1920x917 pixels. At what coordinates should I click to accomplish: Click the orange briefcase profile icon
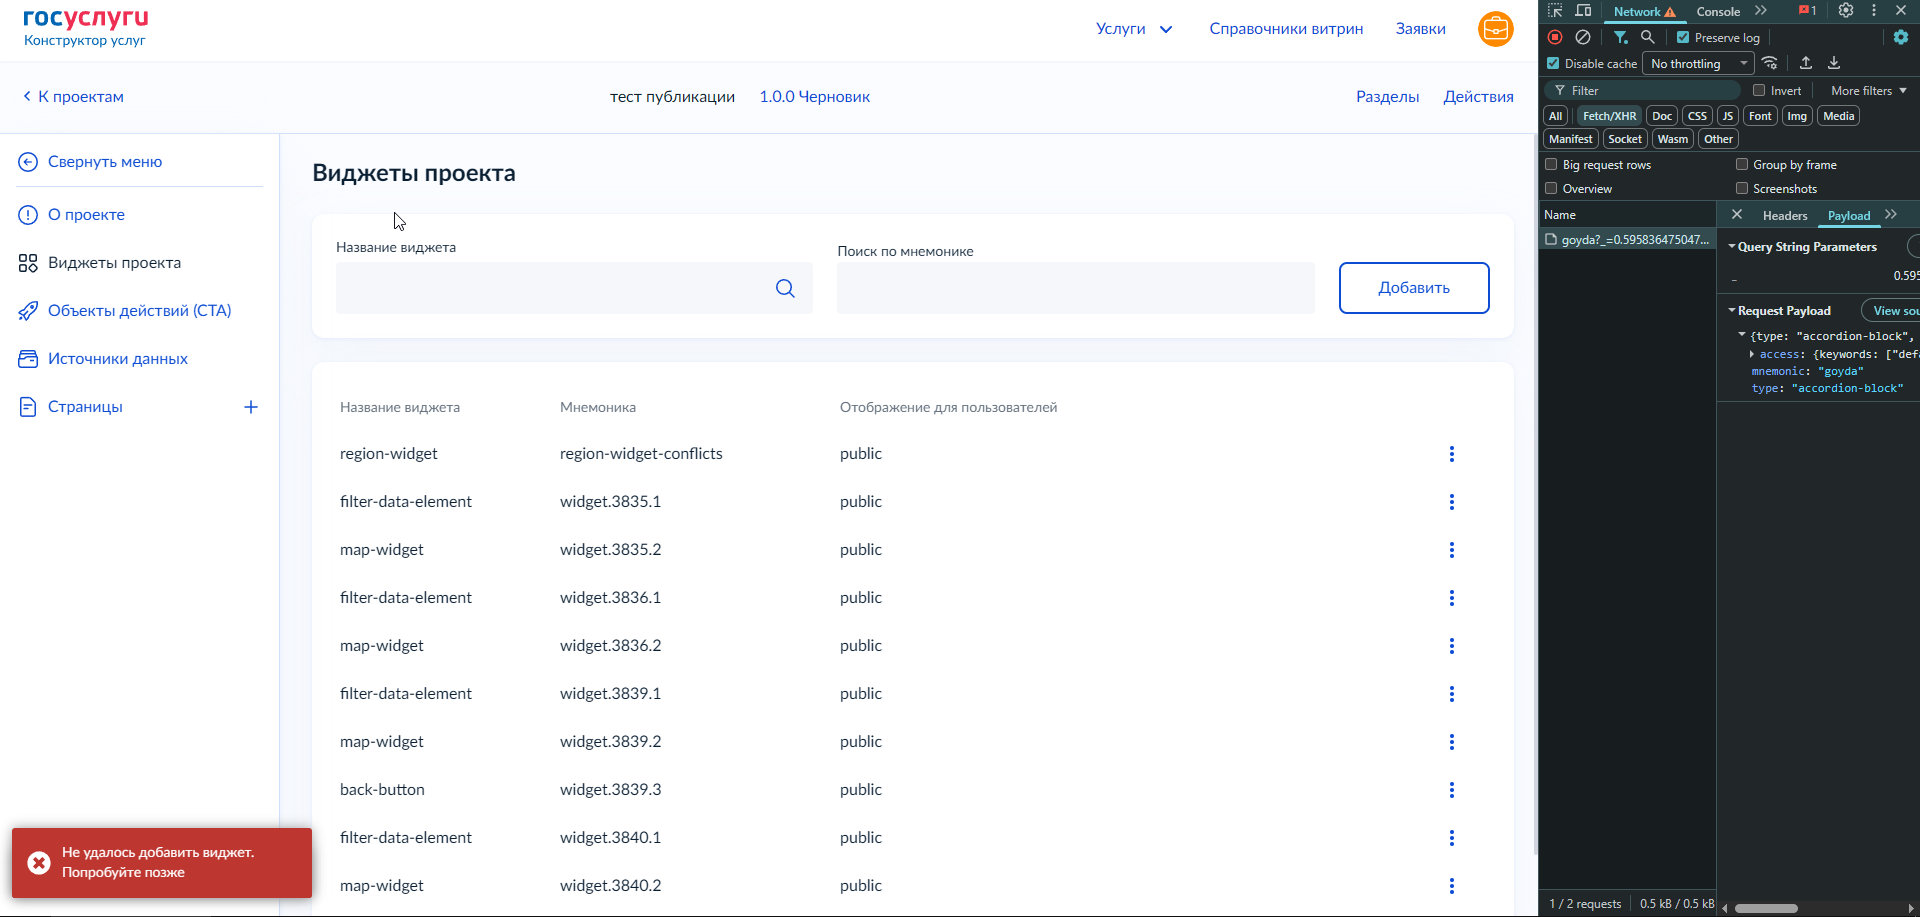pyautogui.click(x=1496, y=29)
